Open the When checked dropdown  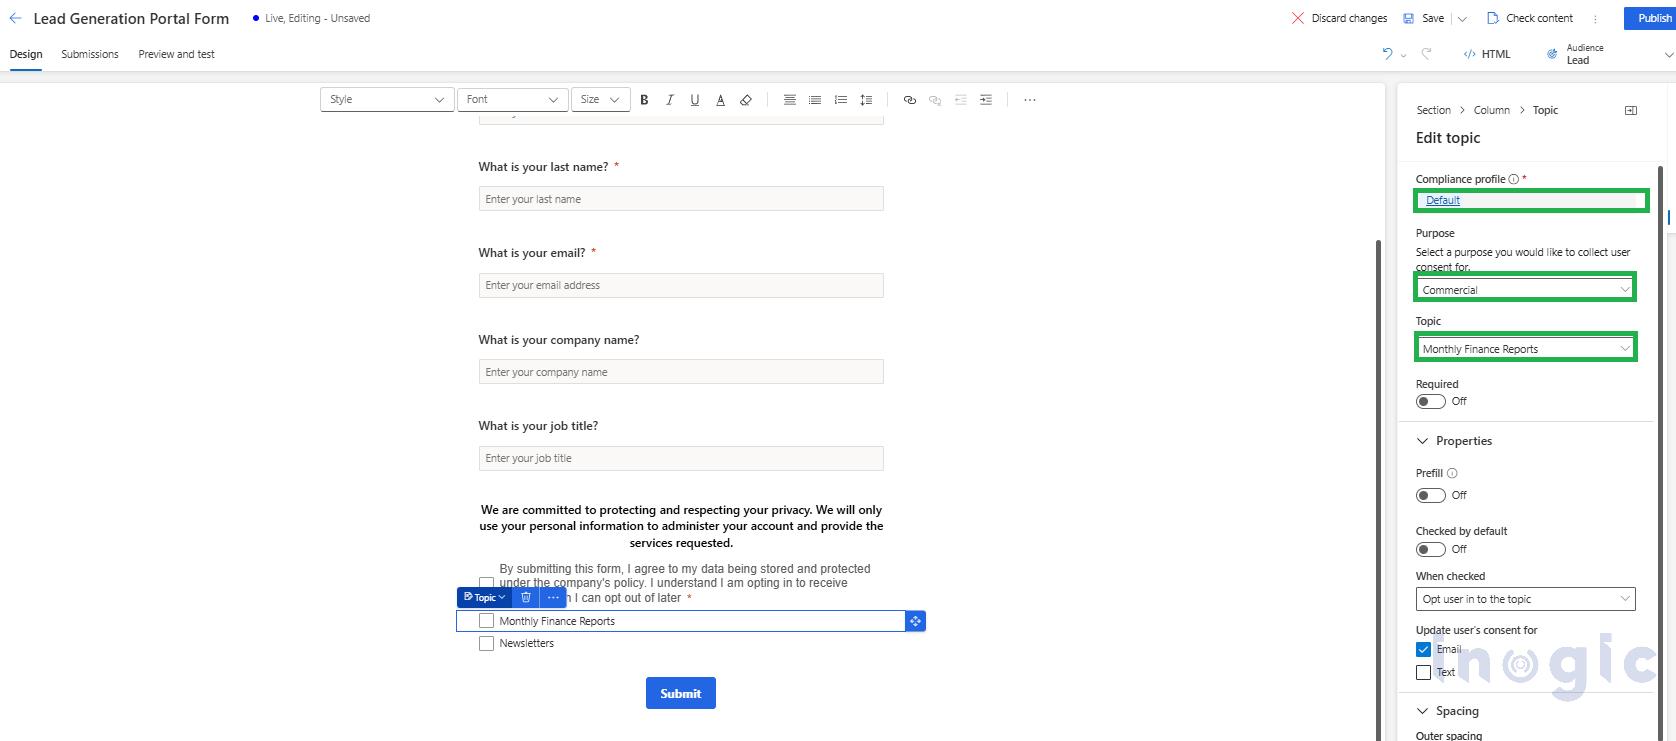click(x=1525, y=599)
